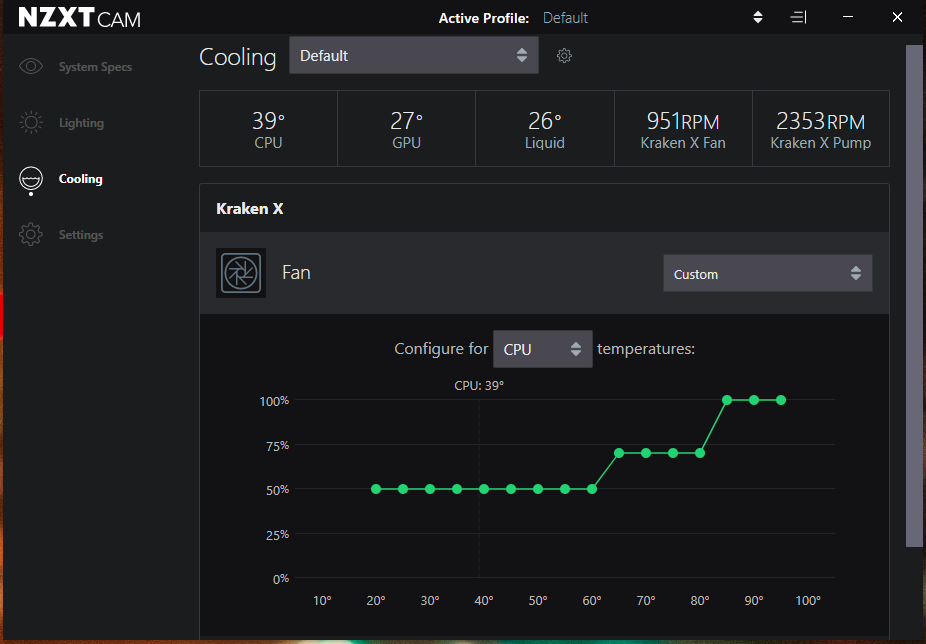
Task: Select fan curve point at 40°
Action: (x=484, y=489)
